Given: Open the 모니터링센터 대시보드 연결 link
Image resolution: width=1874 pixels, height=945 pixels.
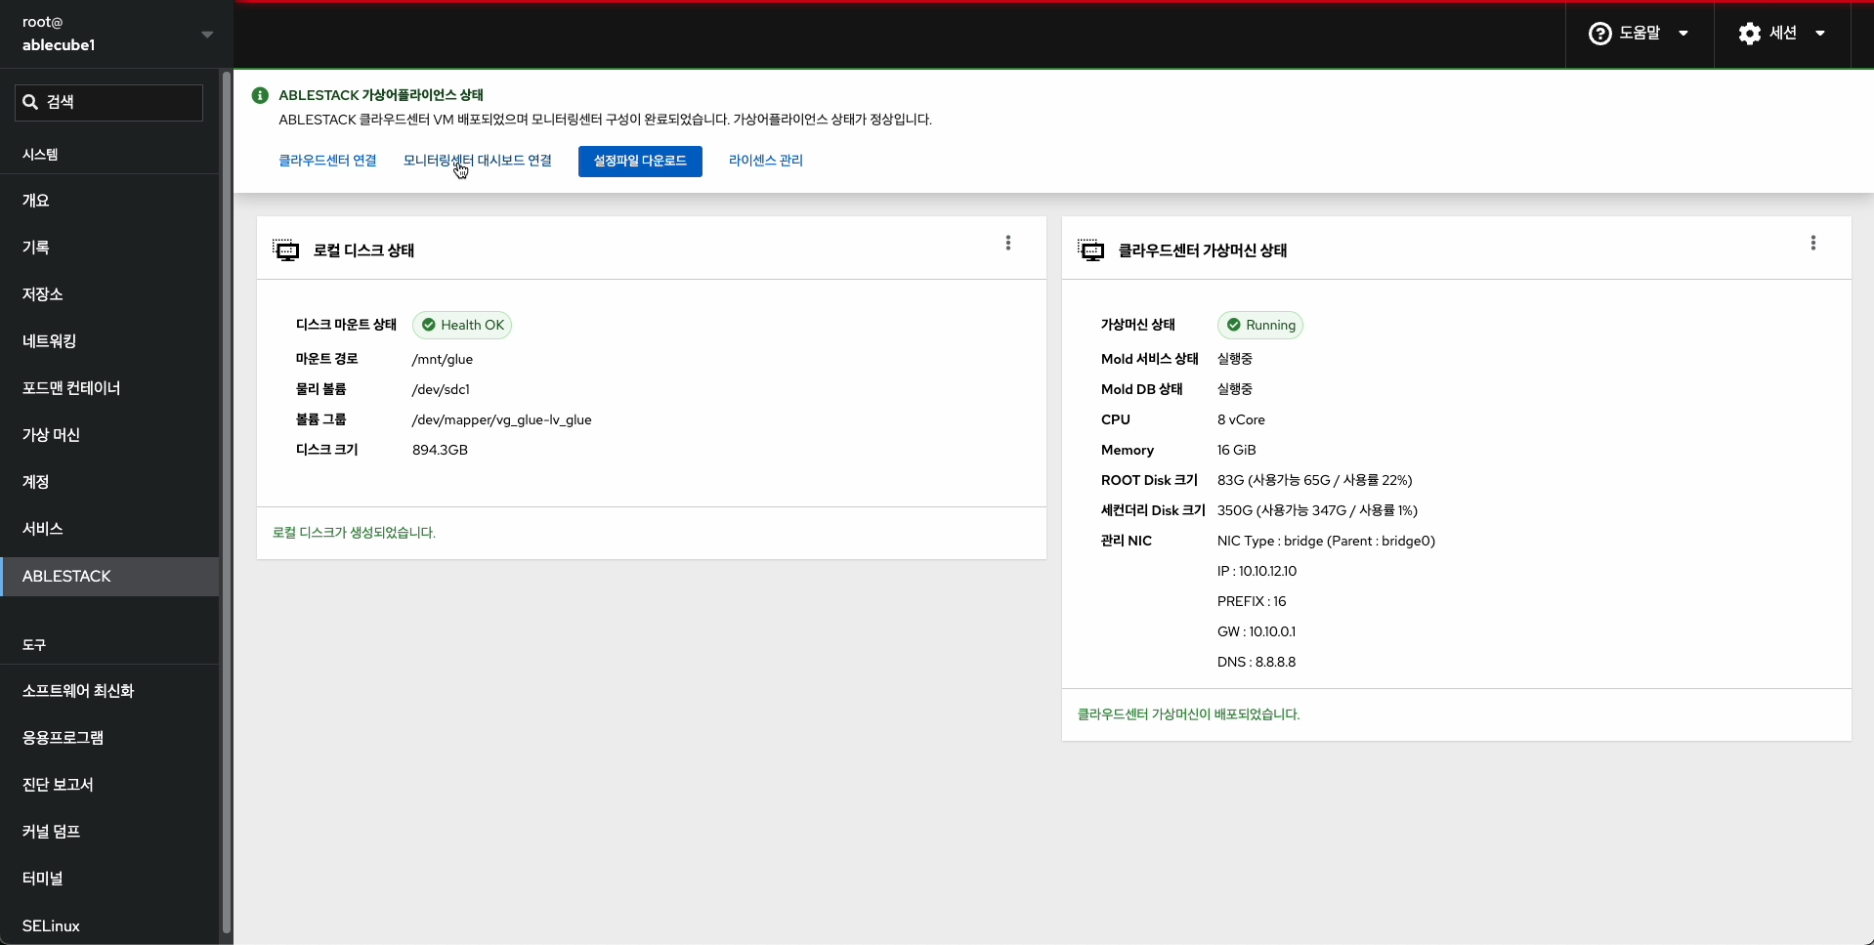Looking at the screenshot, I should coord(477,161).
